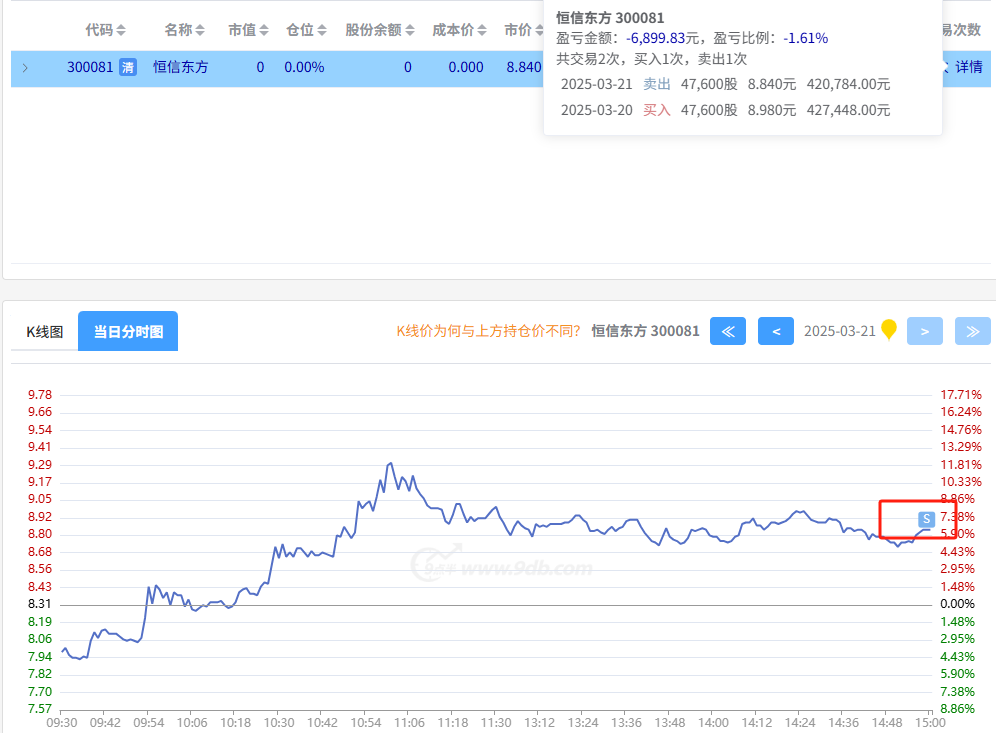The height and width of the screenshot is (733, 996).
Task: Click the 清 badge next to 300081
Action: (x=127, y=68)
